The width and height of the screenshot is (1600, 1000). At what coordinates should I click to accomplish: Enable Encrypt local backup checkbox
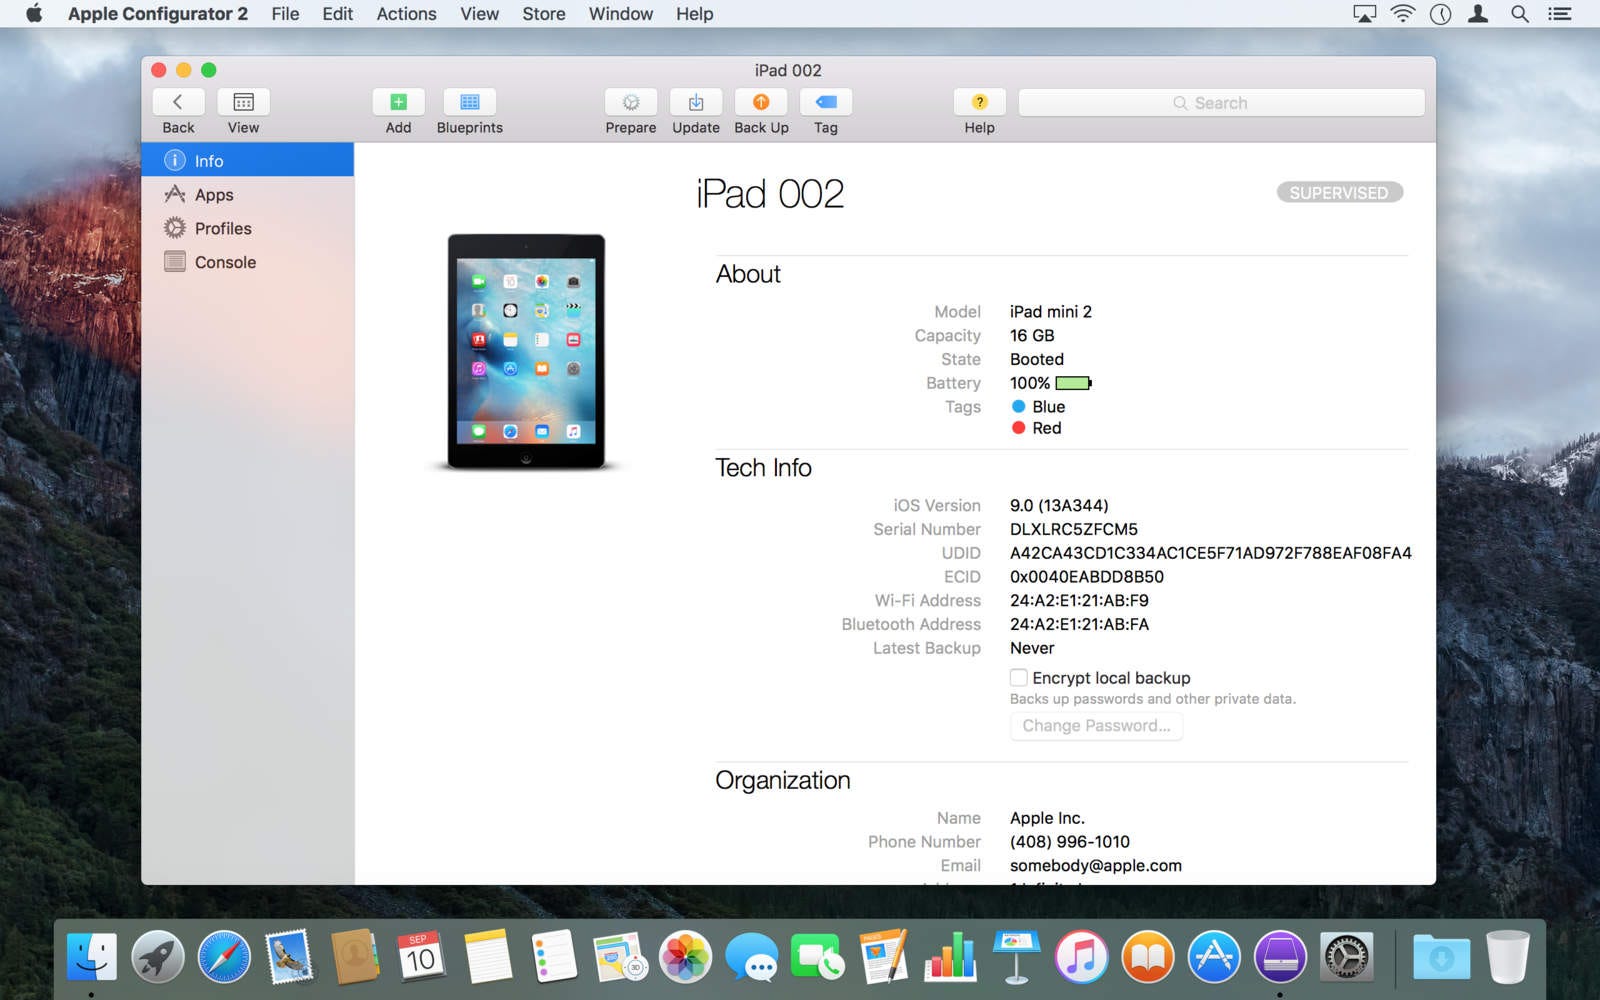coord(1018,678)
